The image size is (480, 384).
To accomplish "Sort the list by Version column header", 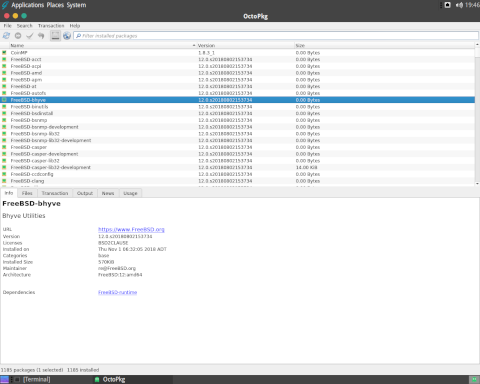I will click(x=245, y=45).
